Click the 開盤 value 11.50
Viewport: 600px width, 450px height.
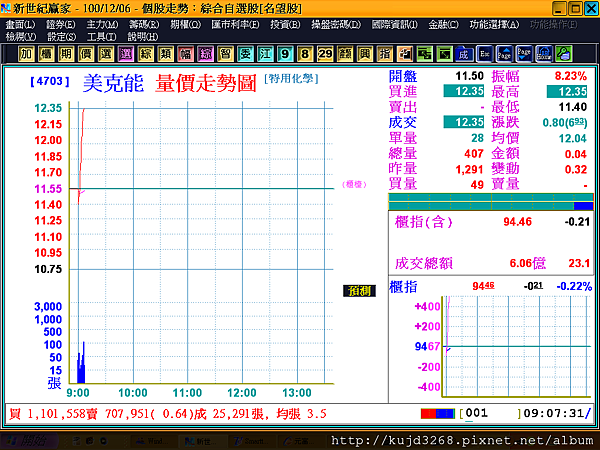pos(469,76)
